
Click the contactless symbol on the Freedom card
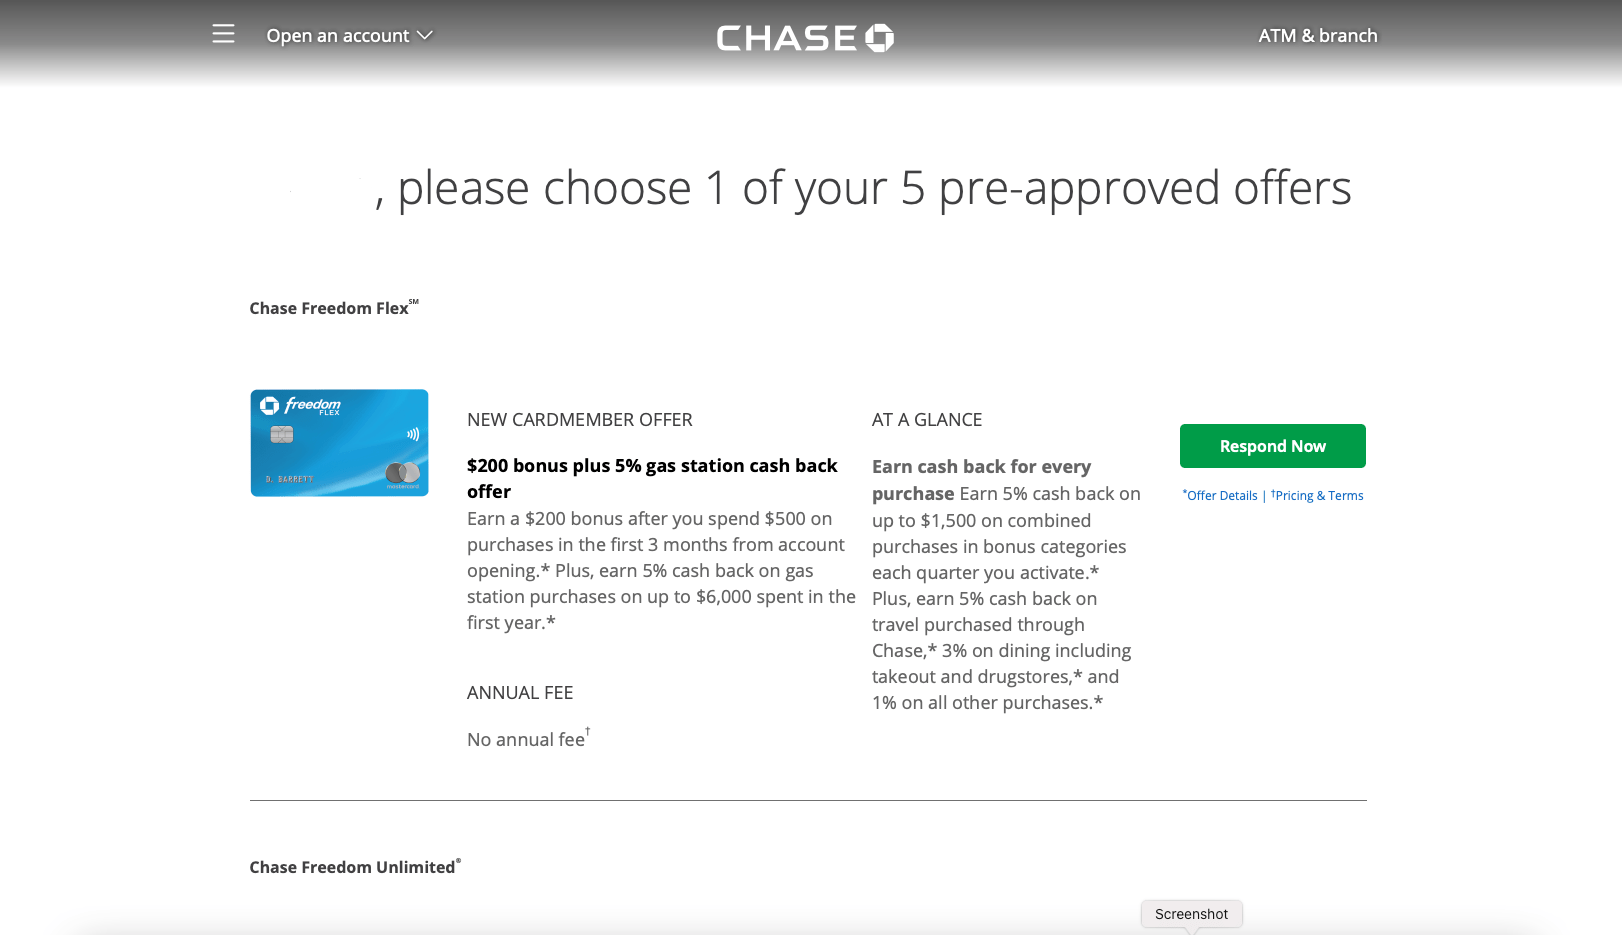[x=412, y=434]
